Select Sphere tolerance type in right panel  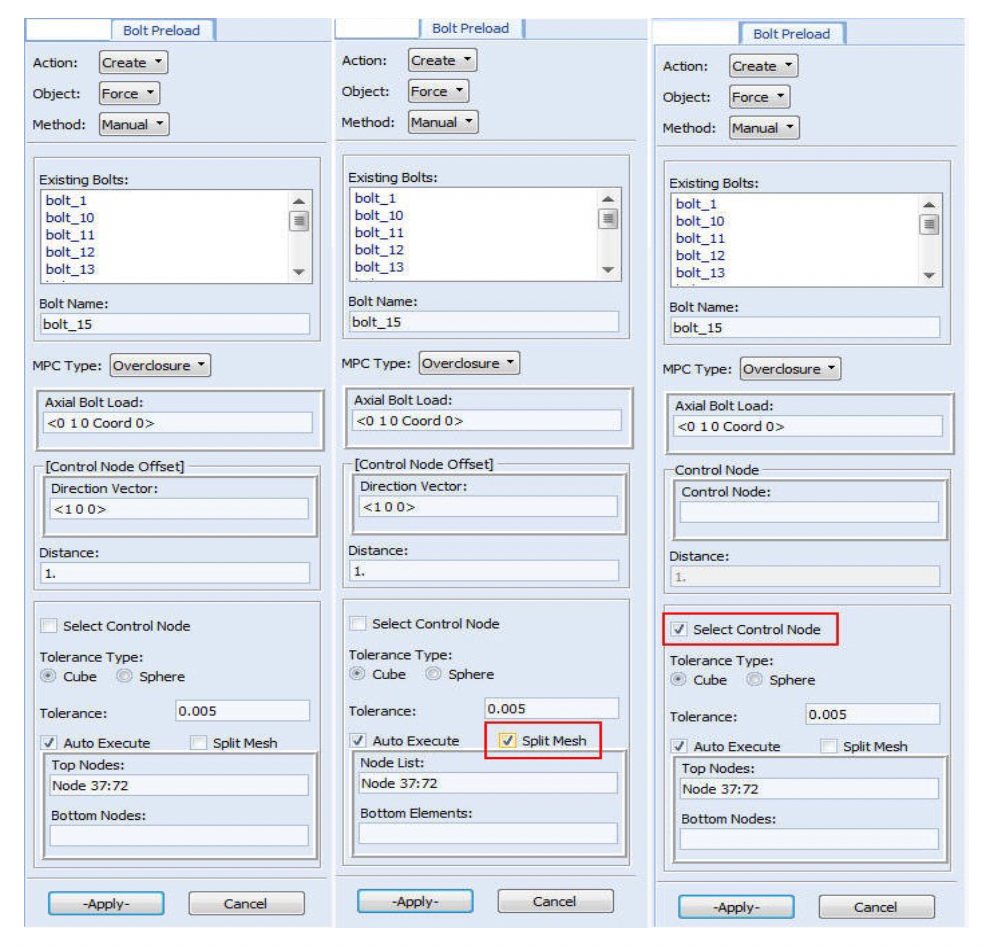[x=755, y=679]
